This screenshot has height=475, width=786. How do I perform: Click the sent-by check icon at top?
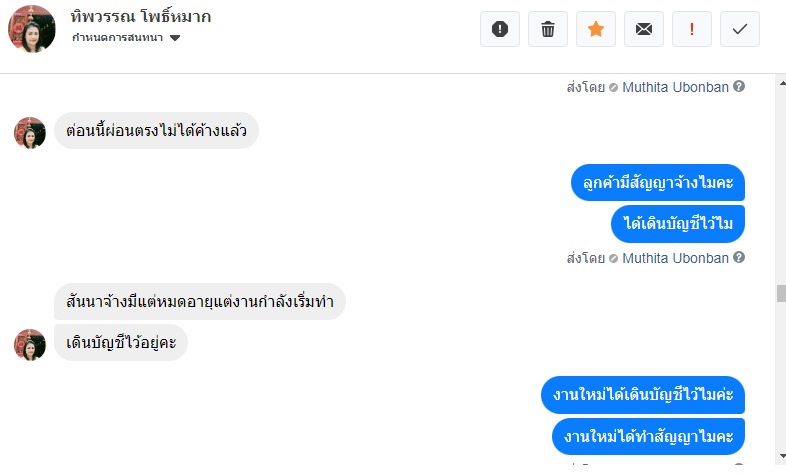click(613, 87)
